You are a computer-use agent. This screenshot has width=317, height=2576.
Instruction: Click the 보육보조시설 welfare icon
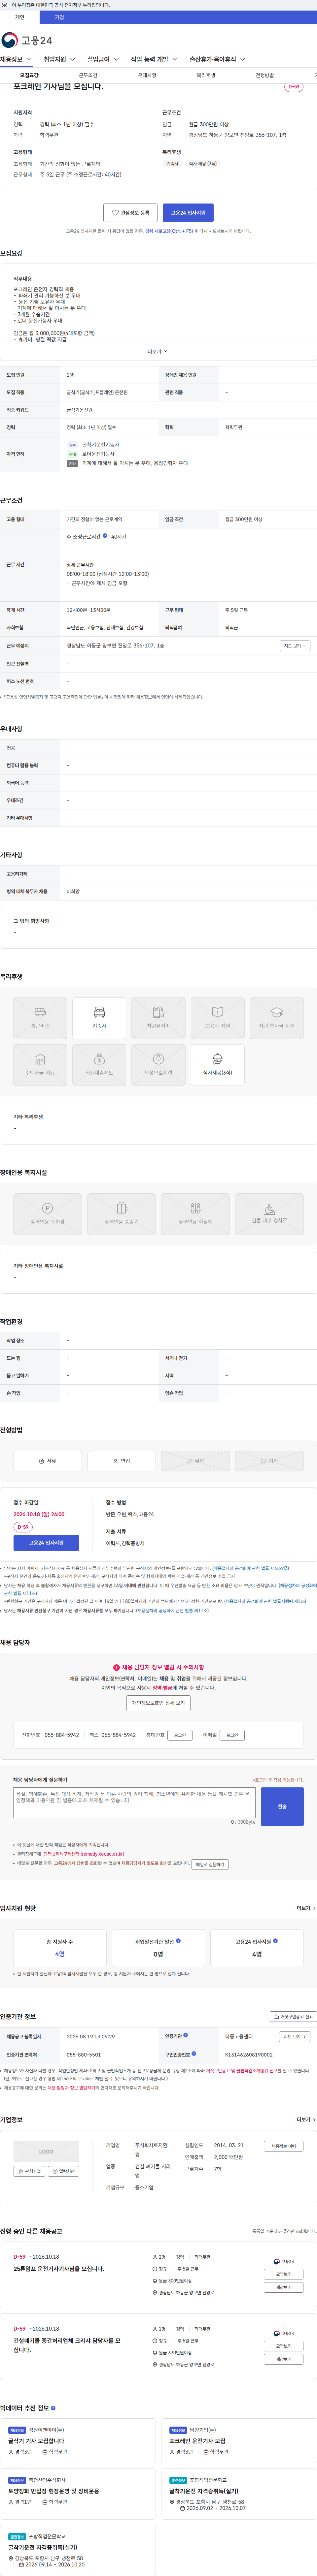(158, 1065)
